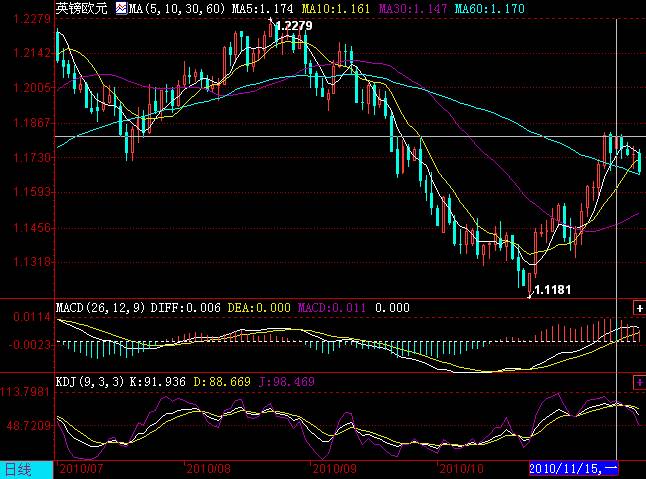This screenshot has width=646, height=479.
Task: Click the -0.0023 MACD axis label
Action: click(30, 345)
